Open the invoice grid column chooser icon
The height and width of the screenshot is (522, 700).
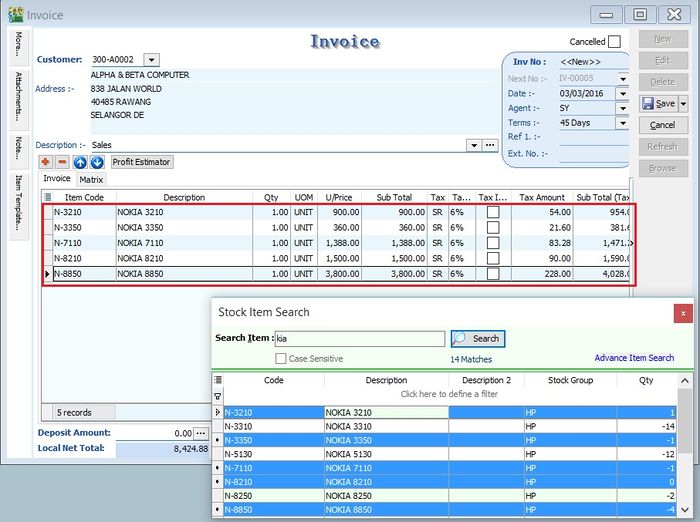pyautogui.click(x=47, y=198)
